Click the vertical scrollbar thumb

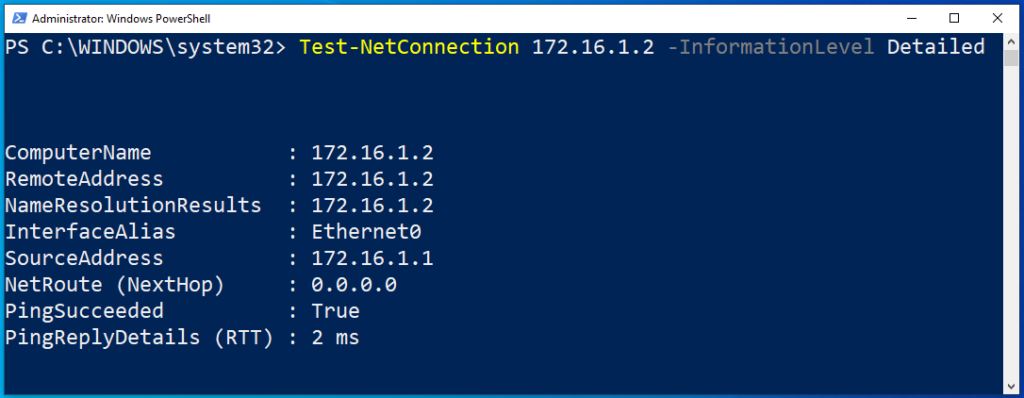tap(1011, 58)
